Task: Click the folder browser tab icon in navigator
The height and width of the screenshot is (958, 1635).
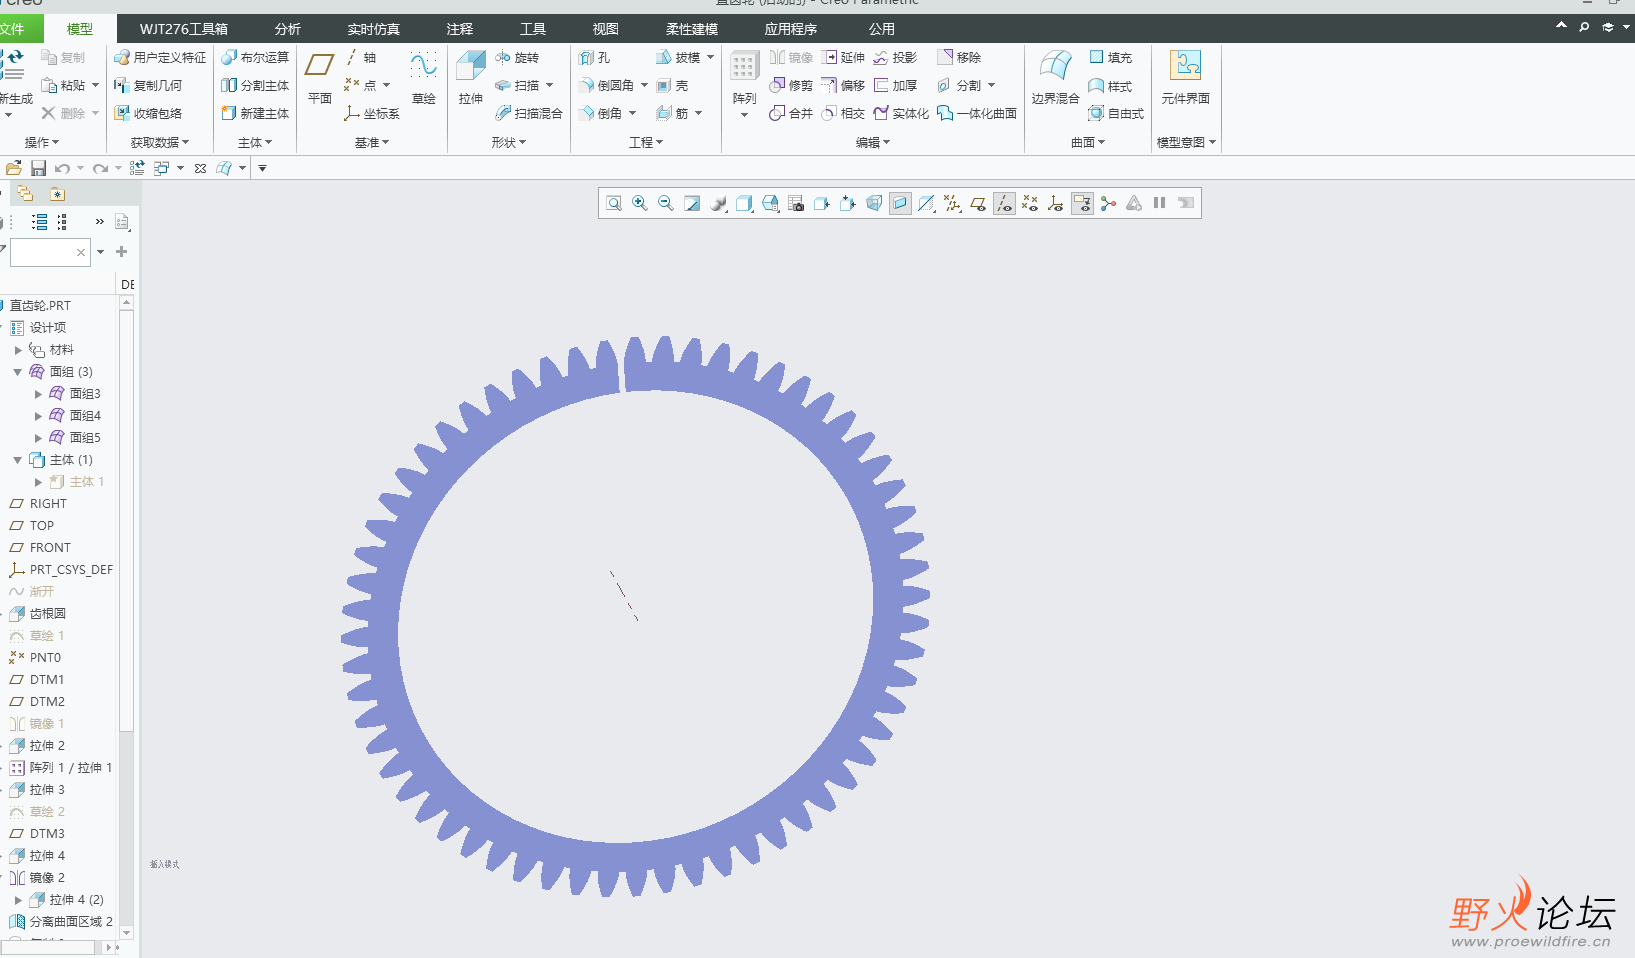Action: click(25, 194)
